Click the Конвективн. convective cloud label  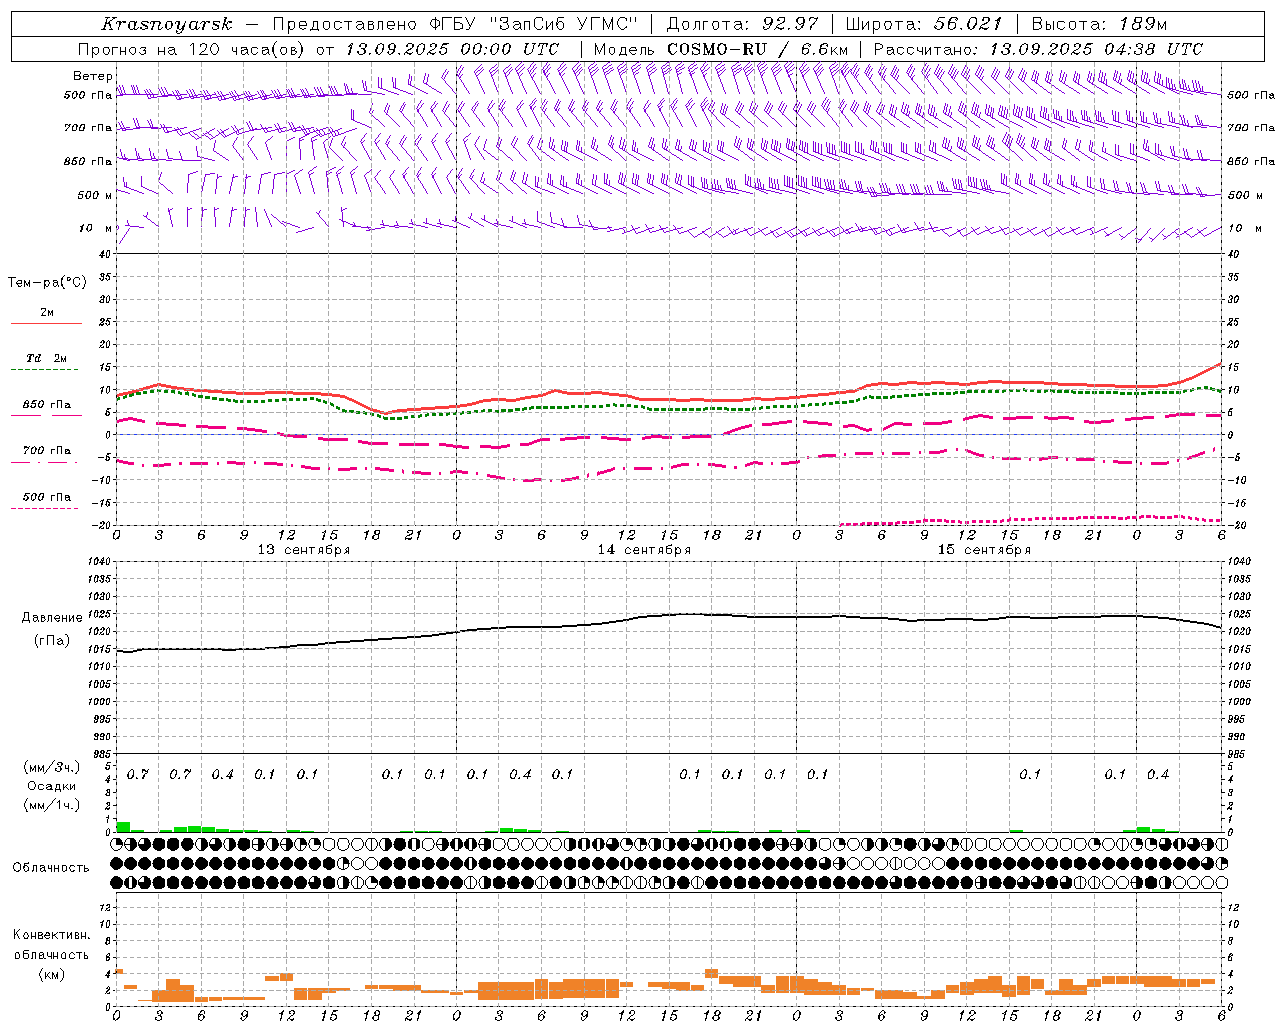(x=52, y=935)
